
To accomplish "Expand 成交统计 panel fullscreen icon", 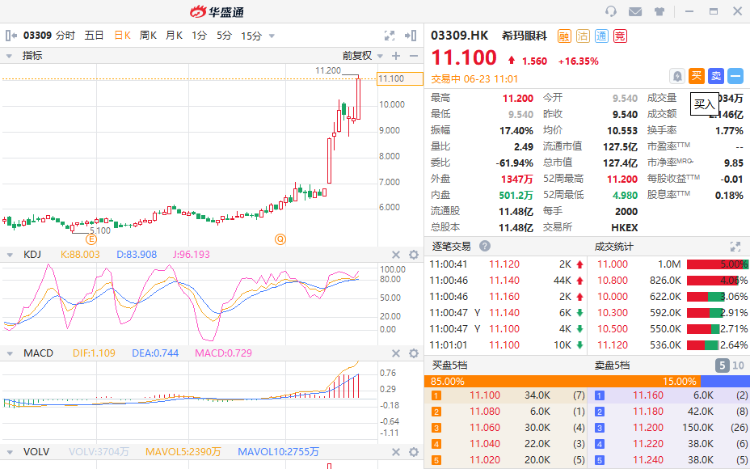I will click(x=735, y=247).
